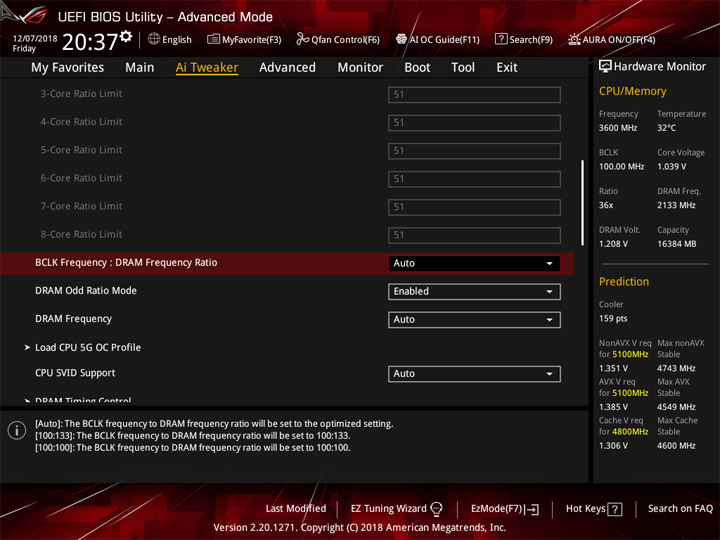Viewport: 720px width, 540px height.
Task: Click the 3-Core Ratio Limit field
Action: (474, 95)
